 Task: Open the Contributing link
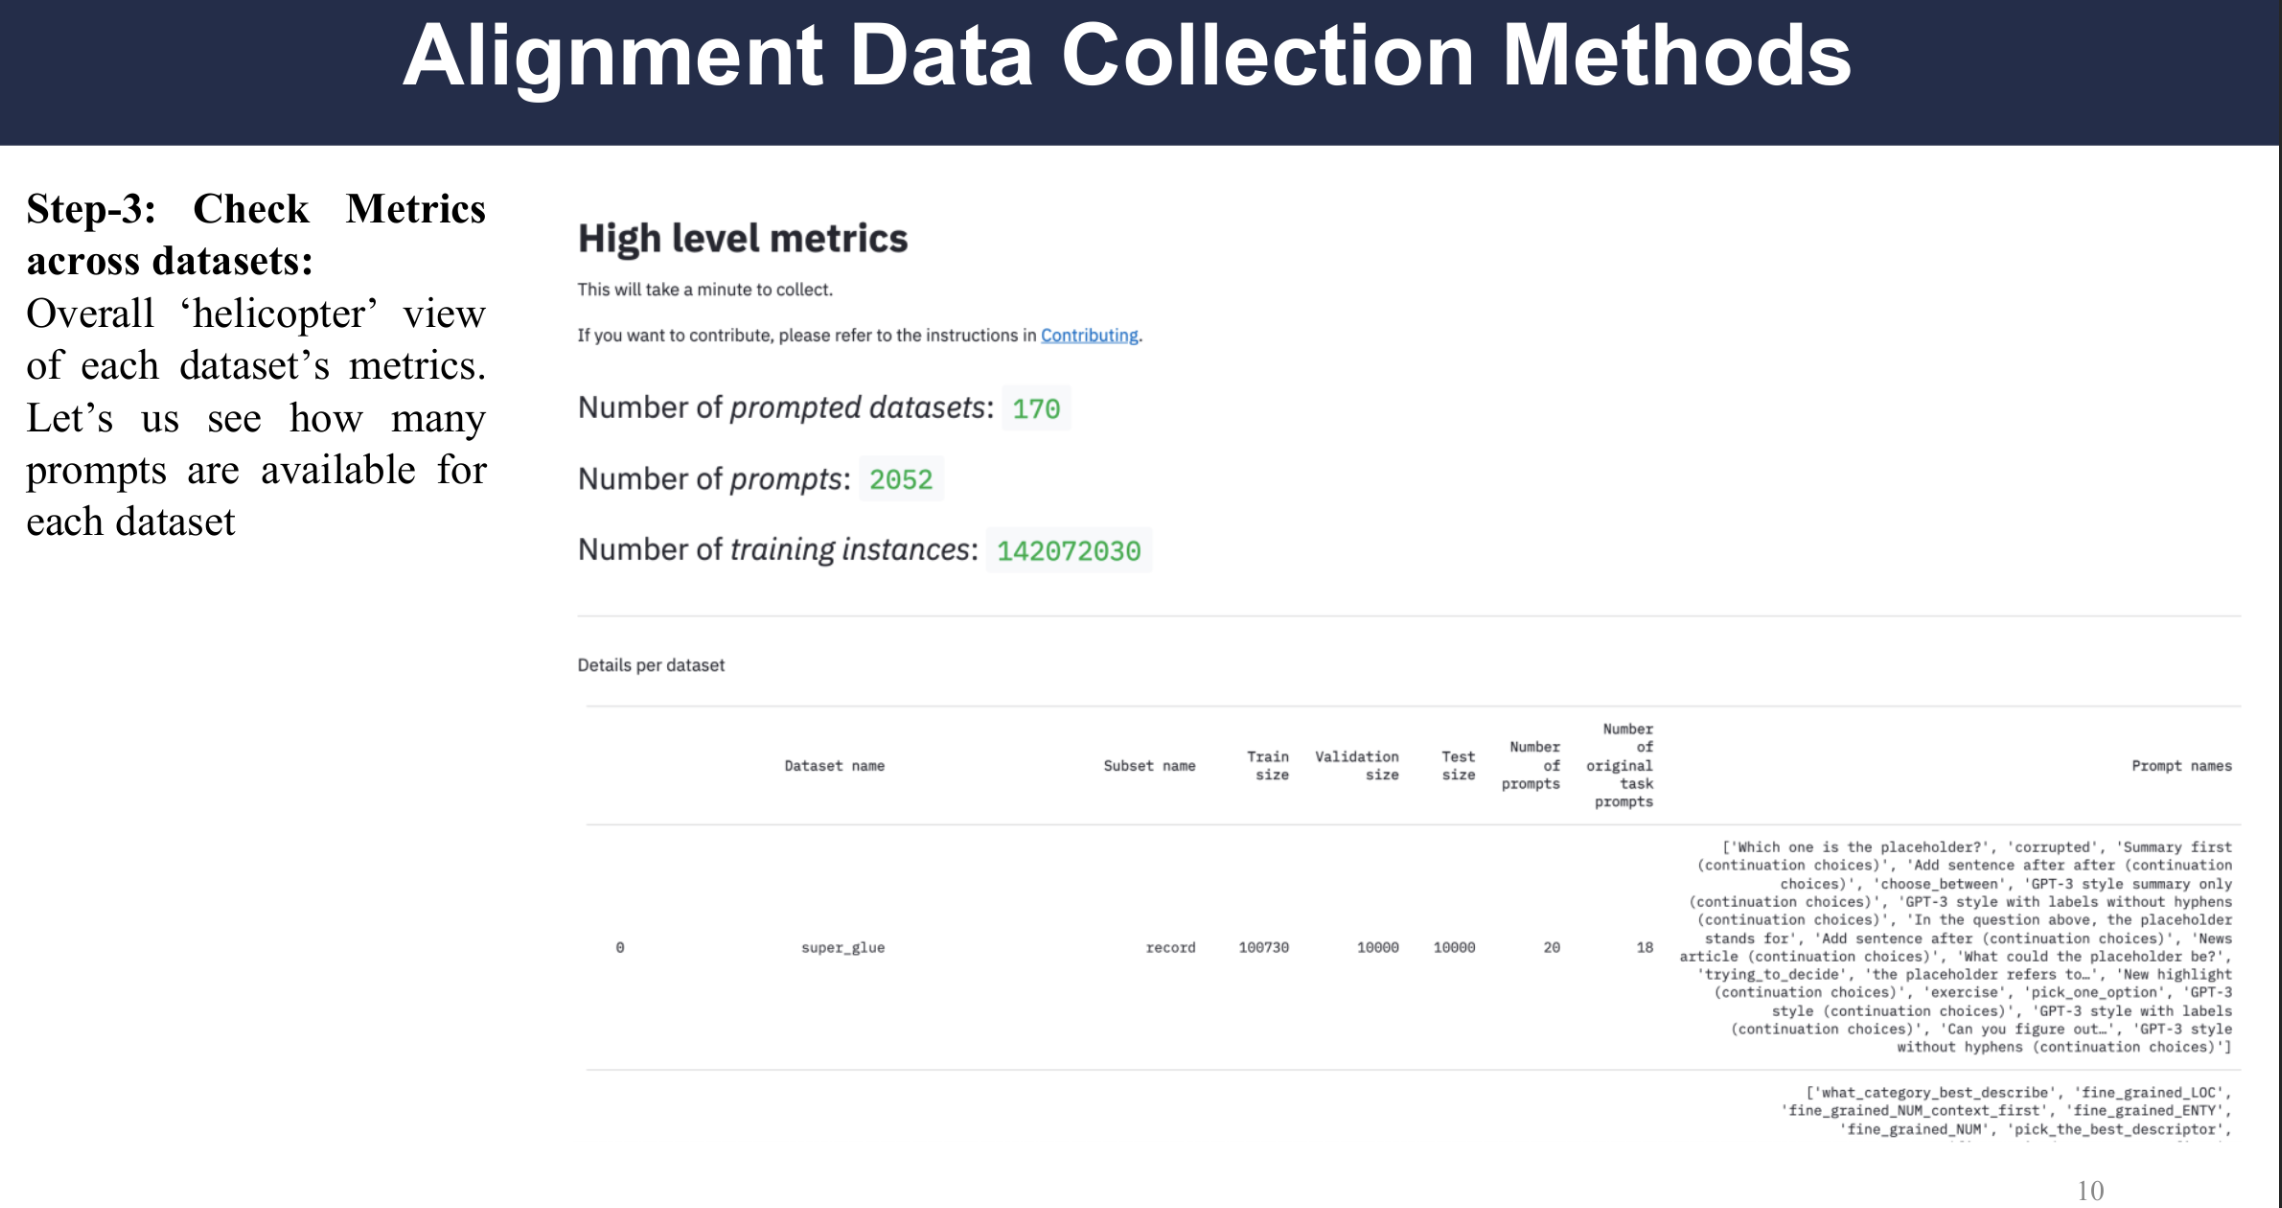pos(1089,335)
